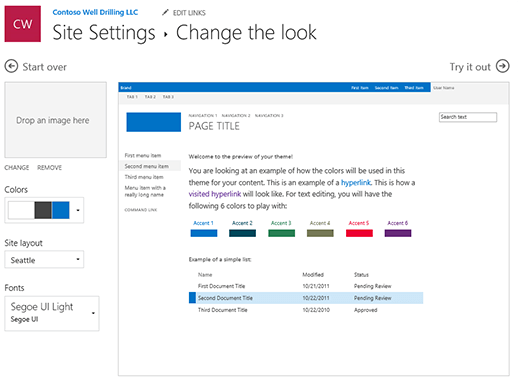Click Third menu item in preview sidebar

click(144, 177)
